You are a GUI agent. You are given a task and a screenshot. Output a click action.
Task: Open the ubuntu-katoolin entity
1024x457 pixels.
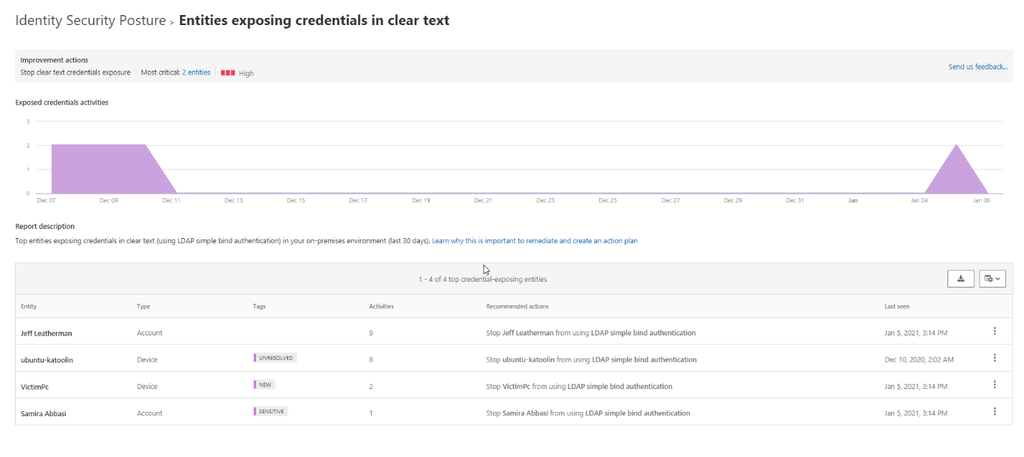pyautogui.click(x=47, y=360)
